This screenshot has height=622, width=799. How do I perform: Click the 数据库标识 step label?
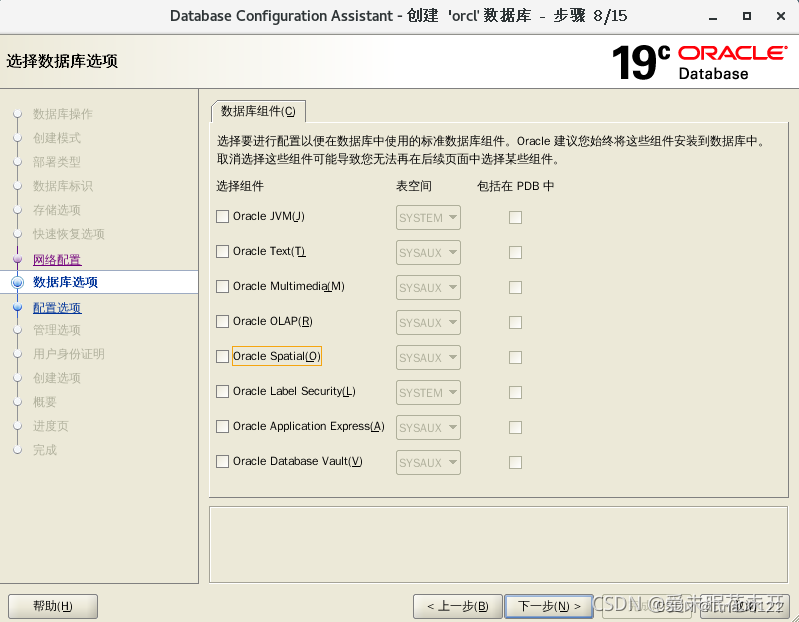pos(63,186)
